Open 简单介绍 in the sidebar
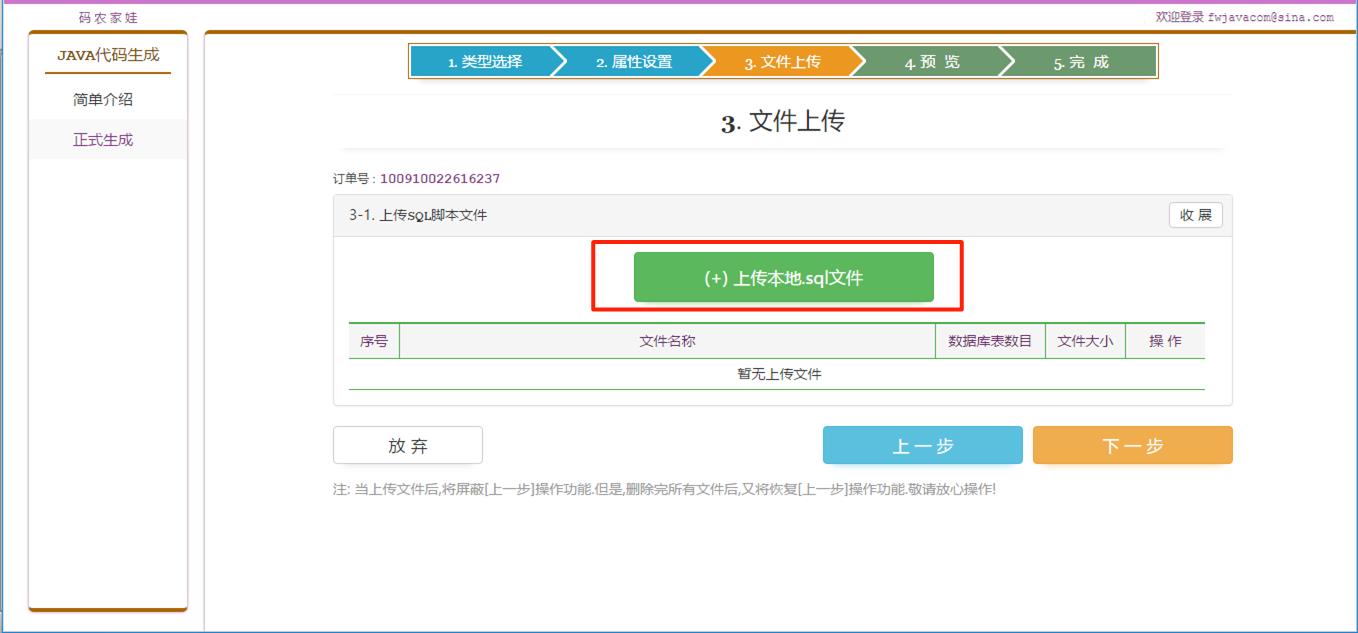The width and height of the screenshot is (1358, 633). [103, 100]
